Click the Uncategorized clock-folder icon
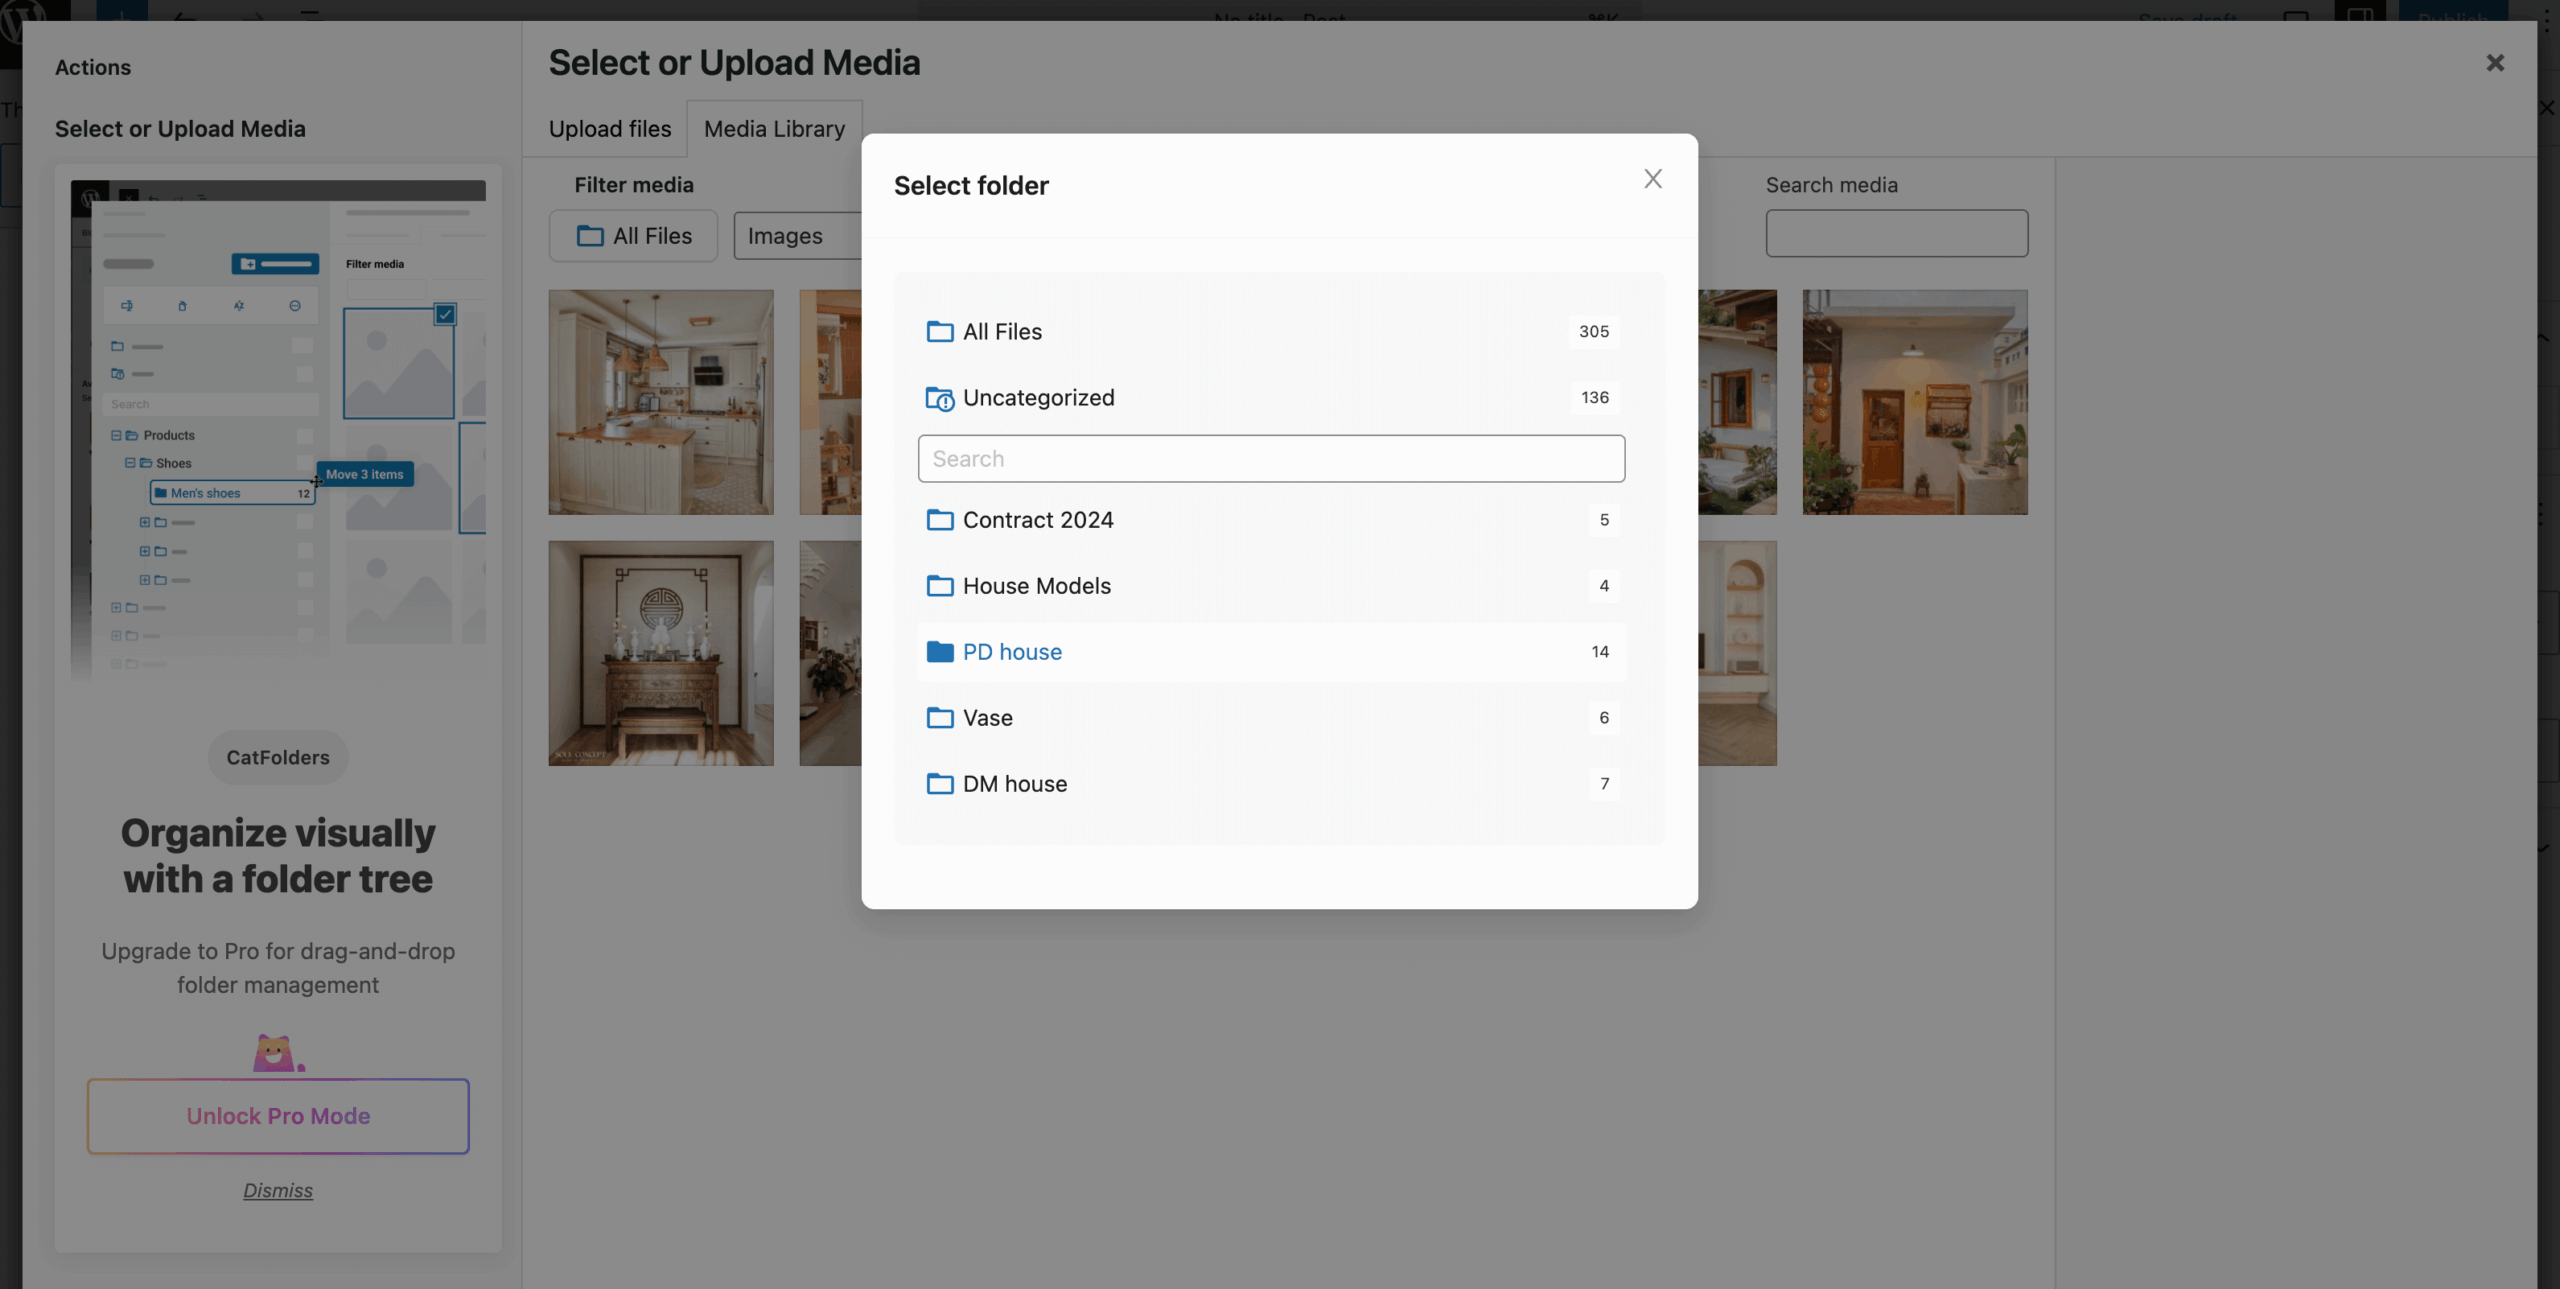 [x=939, y=398]
